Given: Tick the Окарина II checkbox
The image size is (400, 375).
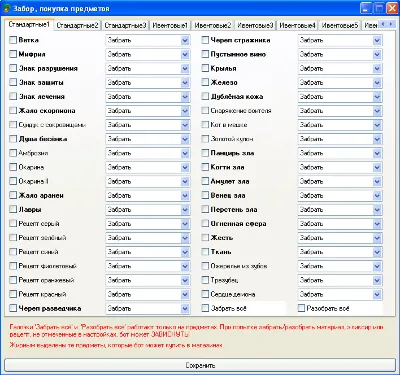Looking at the screenshot, I should coord(13,181).
